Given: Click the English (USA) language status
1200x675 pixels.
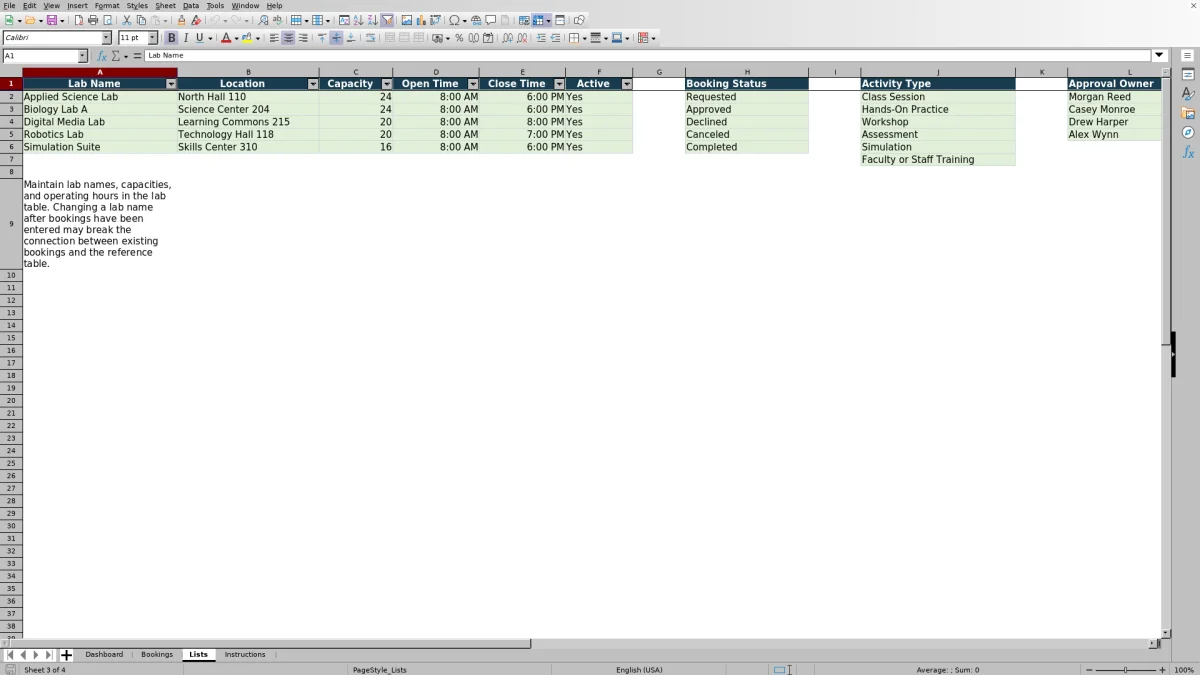Looking at the screenshot, I should pyautogui.click(x=639, y=670).
